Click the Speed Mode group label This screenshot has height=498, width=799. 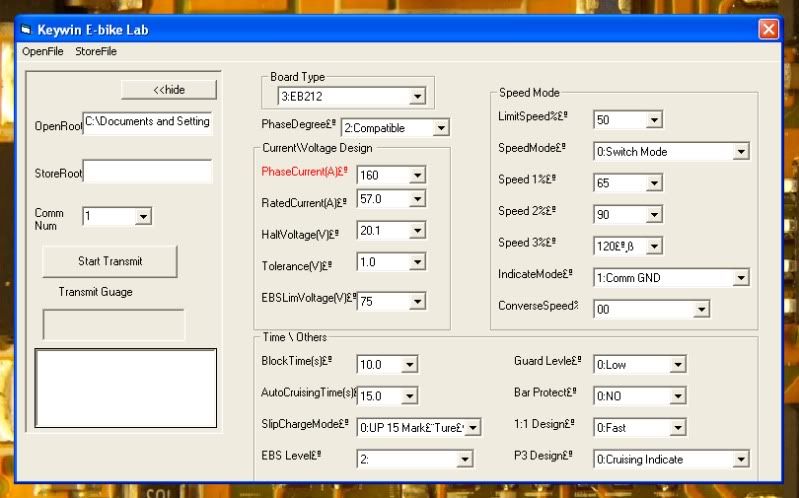[x=529, y=93]
